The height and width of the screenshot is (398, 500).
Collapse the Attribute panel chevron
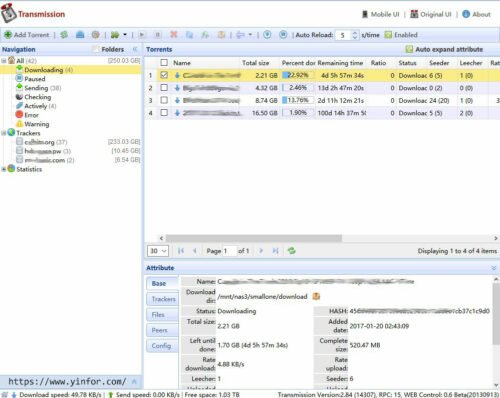[494, 268]
